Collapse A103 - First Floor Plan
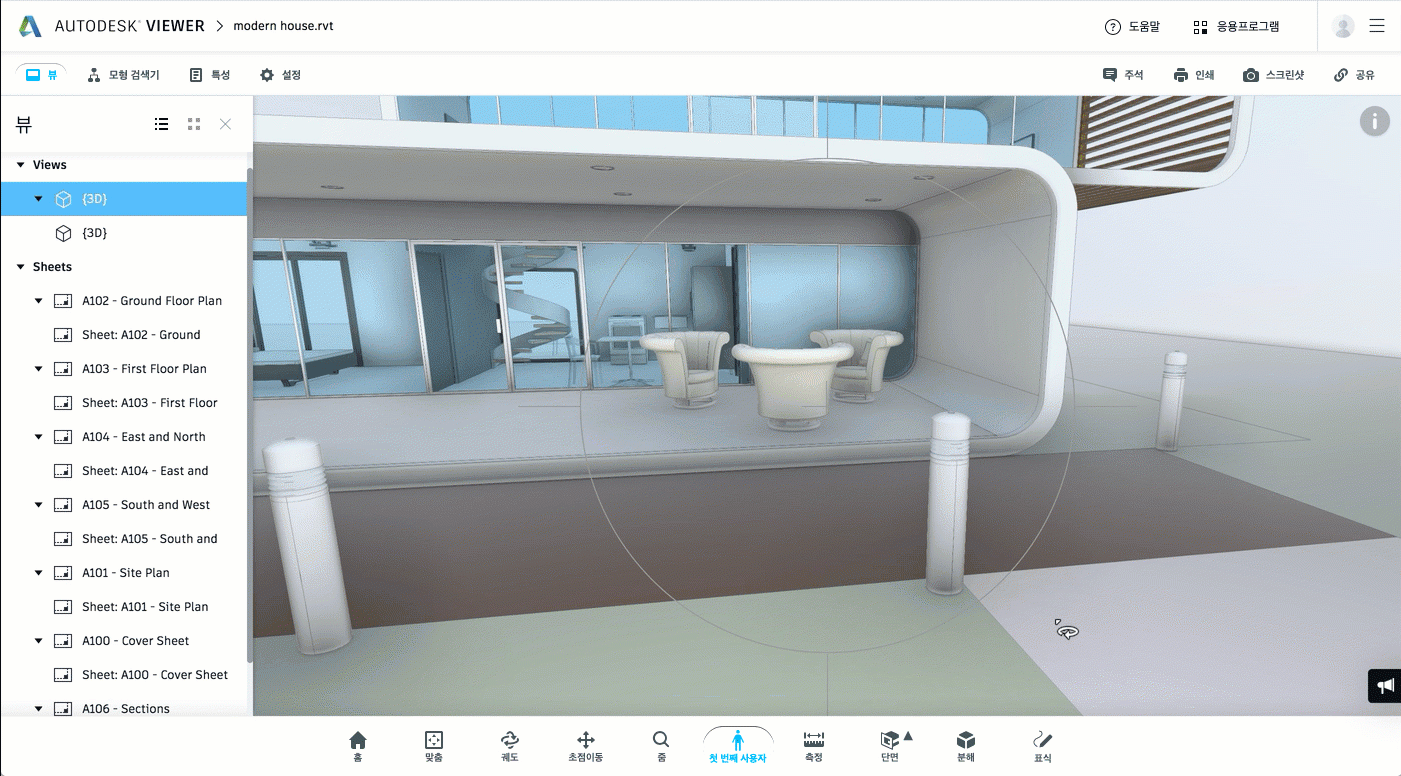Screen dimensions: 1401x776 [x=39, y=369]
